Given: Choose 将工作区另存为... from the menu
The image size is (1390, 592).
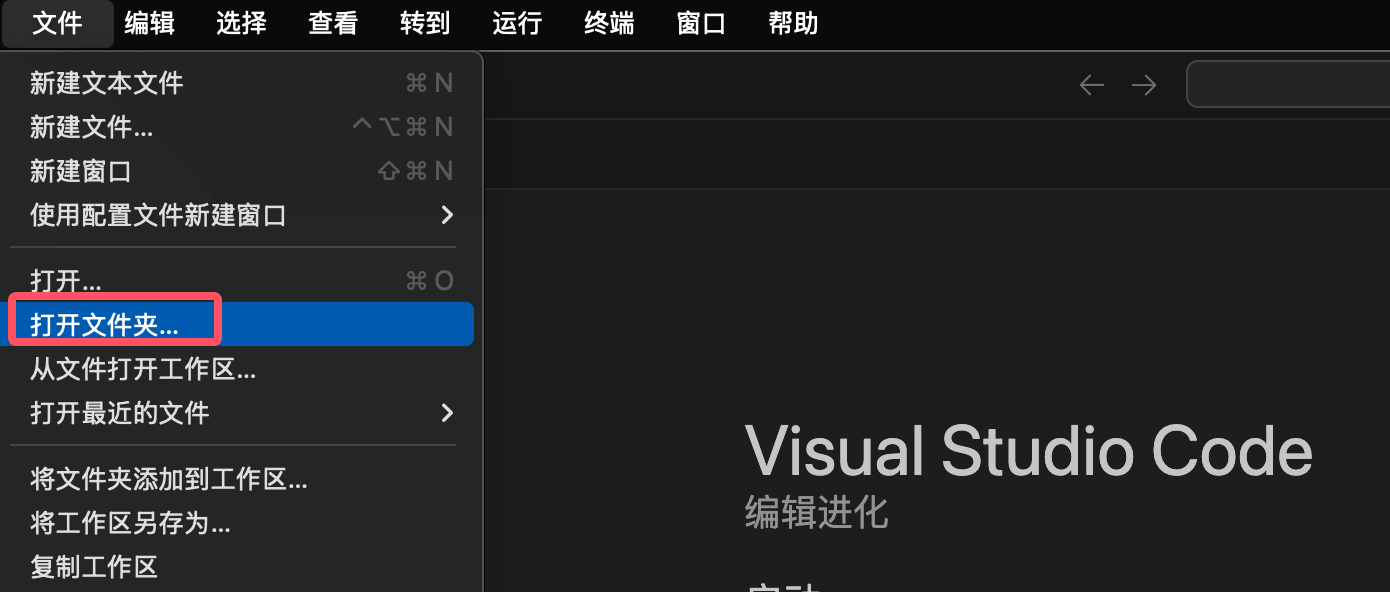Looking at the screenshot, I should coord(240,523).
